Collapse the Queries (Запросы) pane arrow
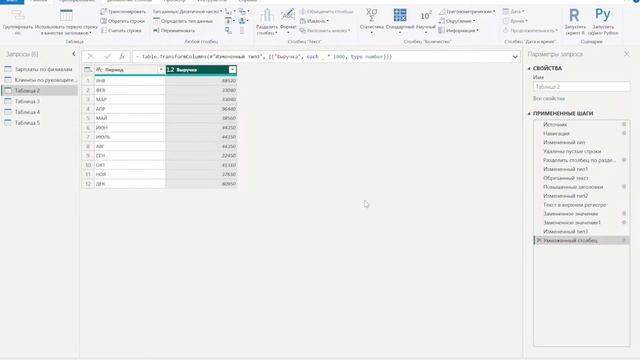640x360 pixels. tap(74, 54)
